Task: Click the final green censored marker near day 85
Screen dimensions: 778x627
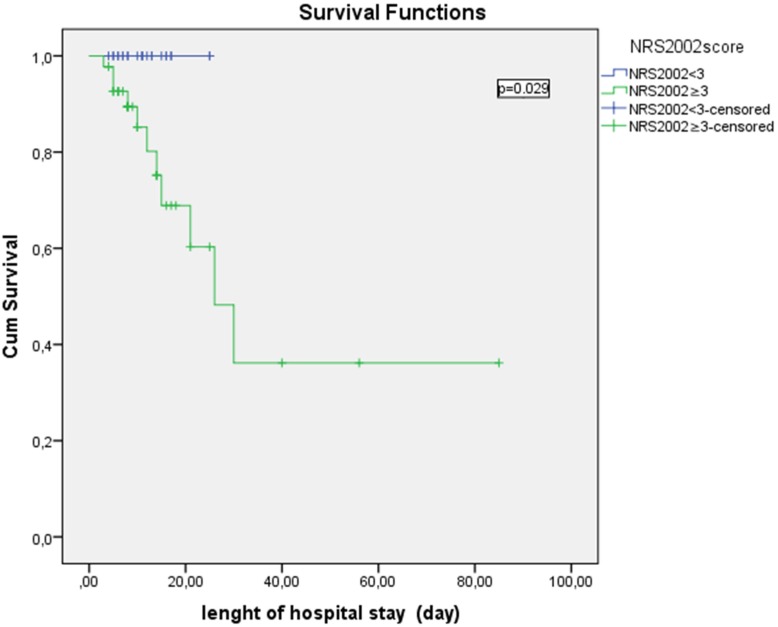Action: click(499, 363)
